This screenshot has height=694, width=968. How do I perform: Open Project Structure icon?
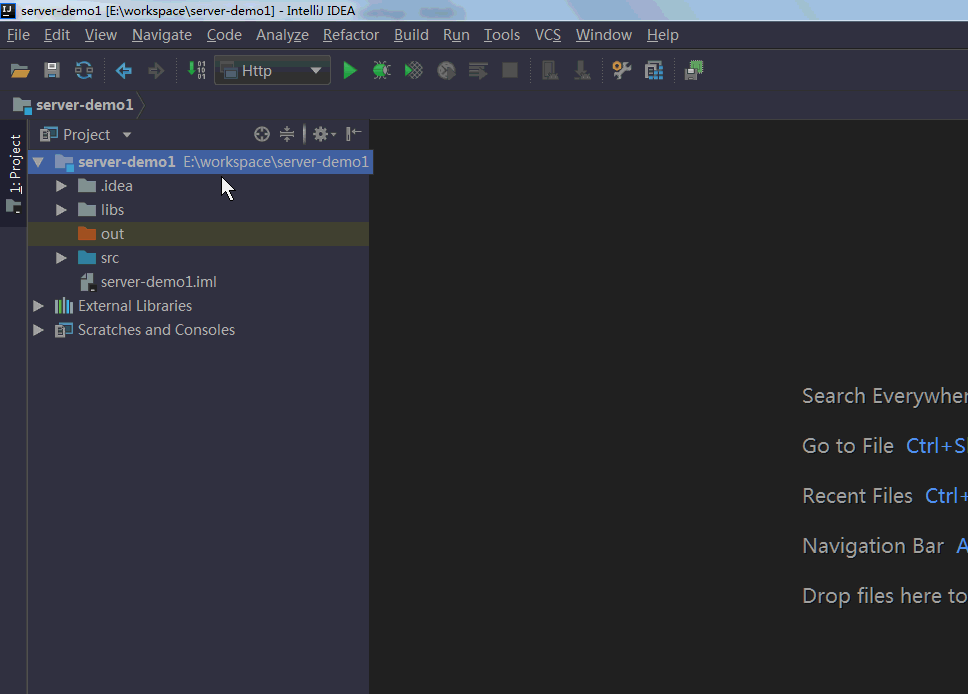click(654, 70)
